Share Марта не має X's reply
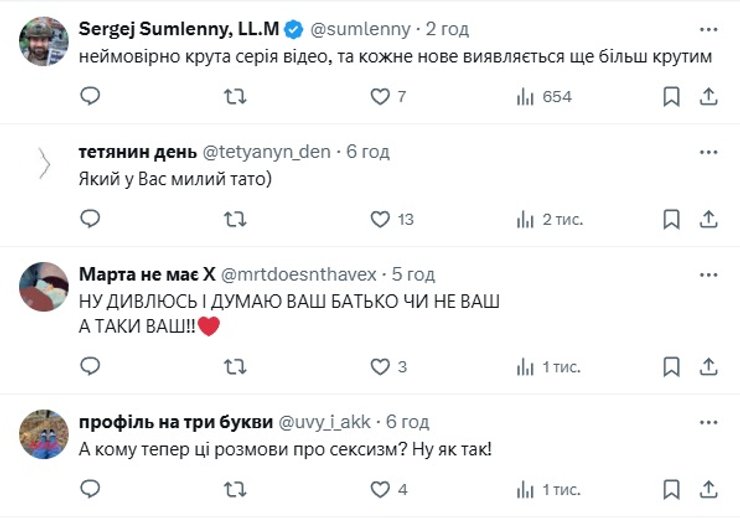The width and height of the screenshot is (740, 519). [707, 367]
